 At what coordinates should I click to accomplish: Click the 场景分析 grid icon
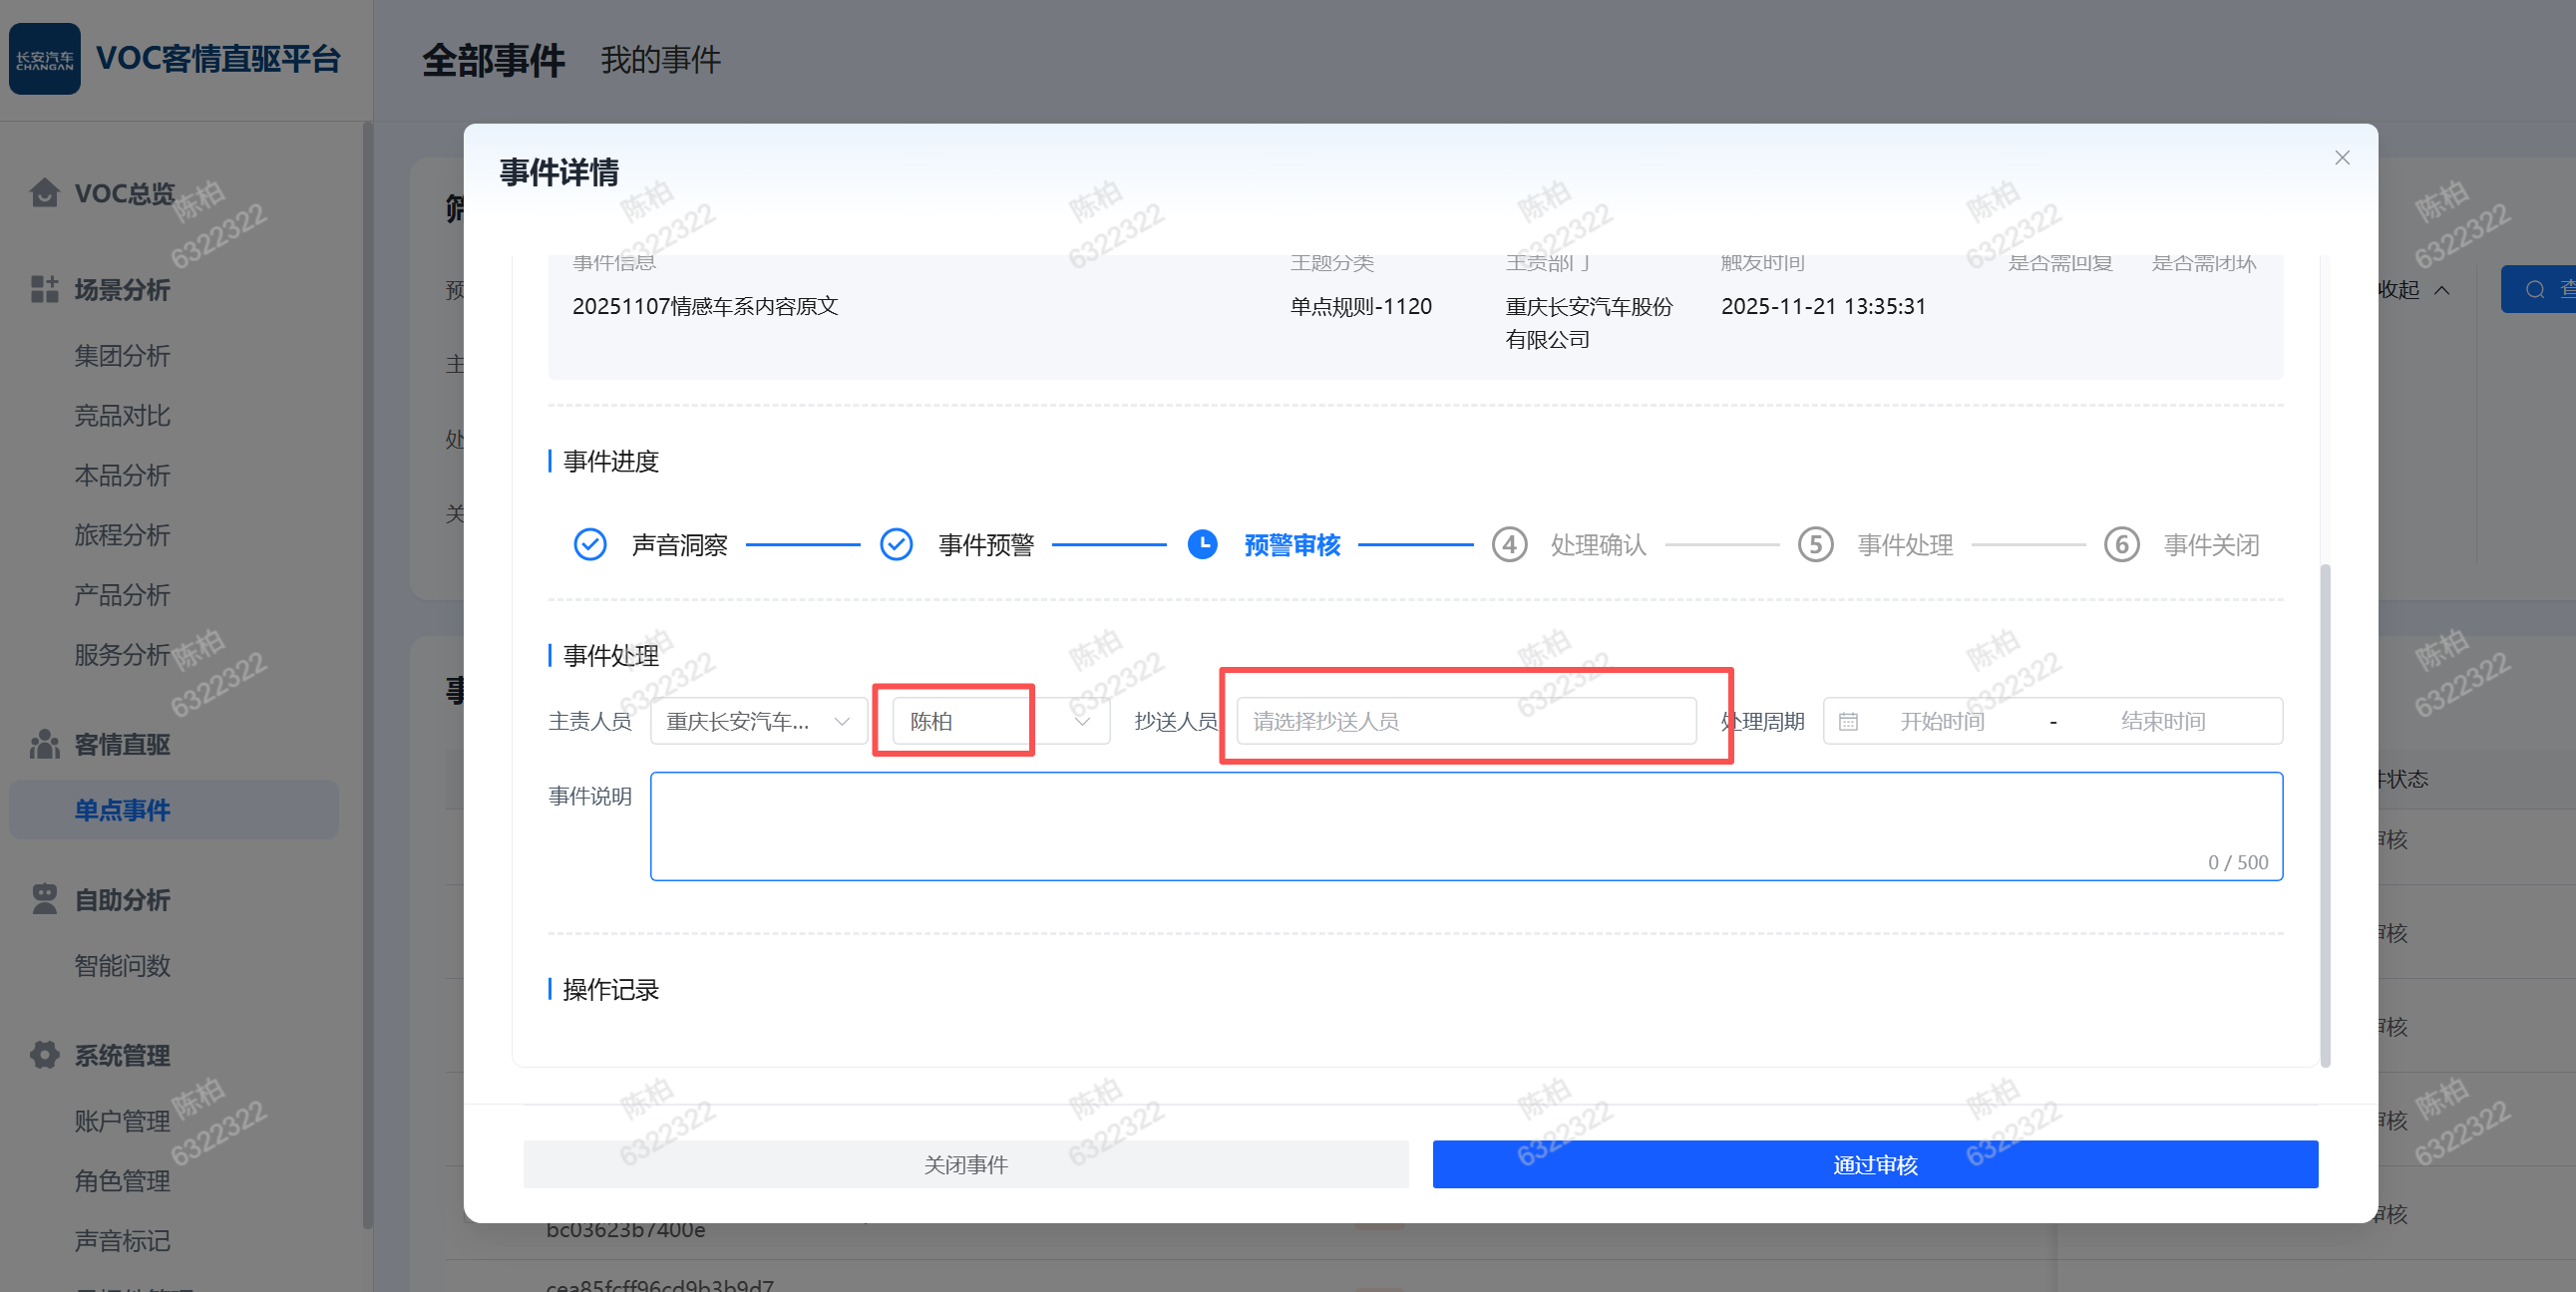coord(44,289)
